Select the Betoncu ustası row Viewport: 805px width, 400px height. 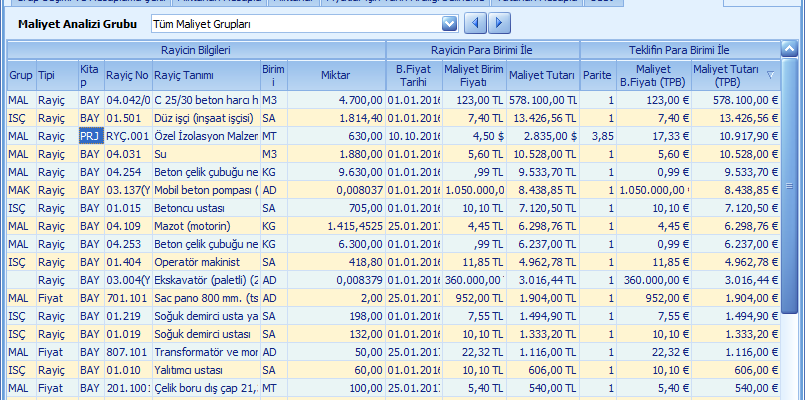(205, 208)
